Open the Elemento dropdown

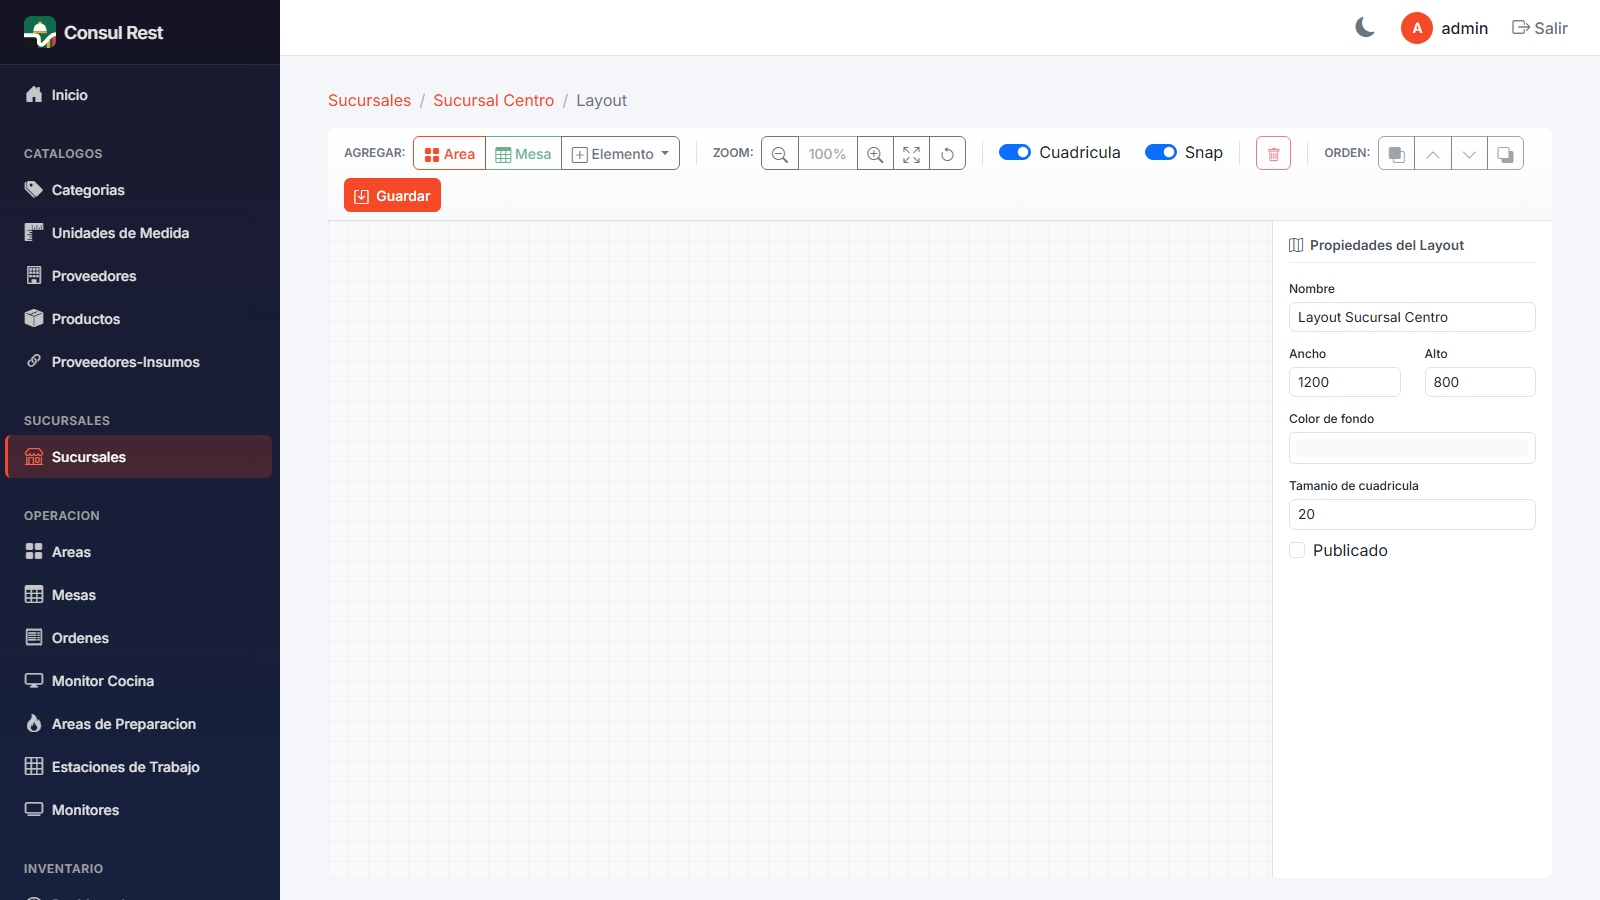point(620,154)
